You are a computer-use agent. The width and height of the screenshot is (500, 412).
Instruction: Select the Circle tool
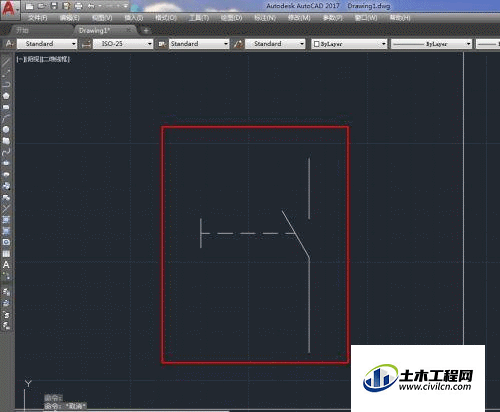[6, 130]
